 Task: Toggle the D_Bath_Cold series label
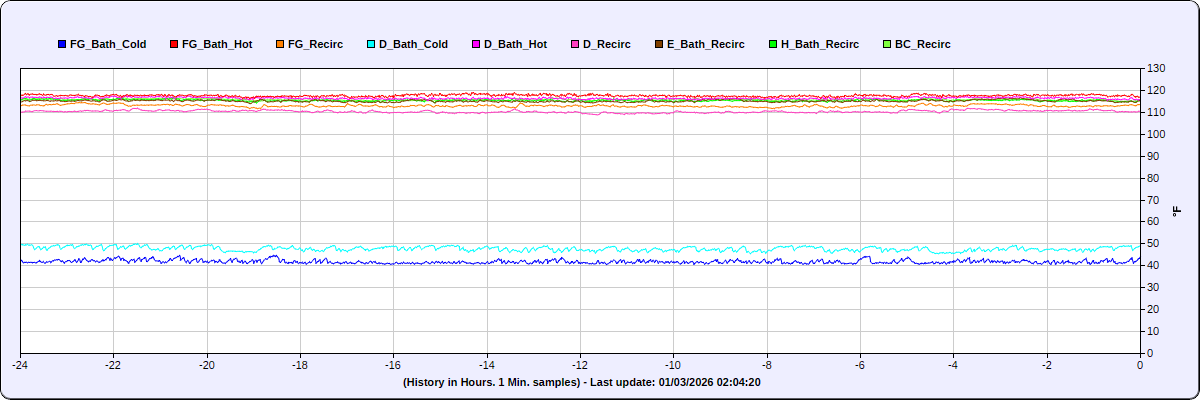click(413, 45)
